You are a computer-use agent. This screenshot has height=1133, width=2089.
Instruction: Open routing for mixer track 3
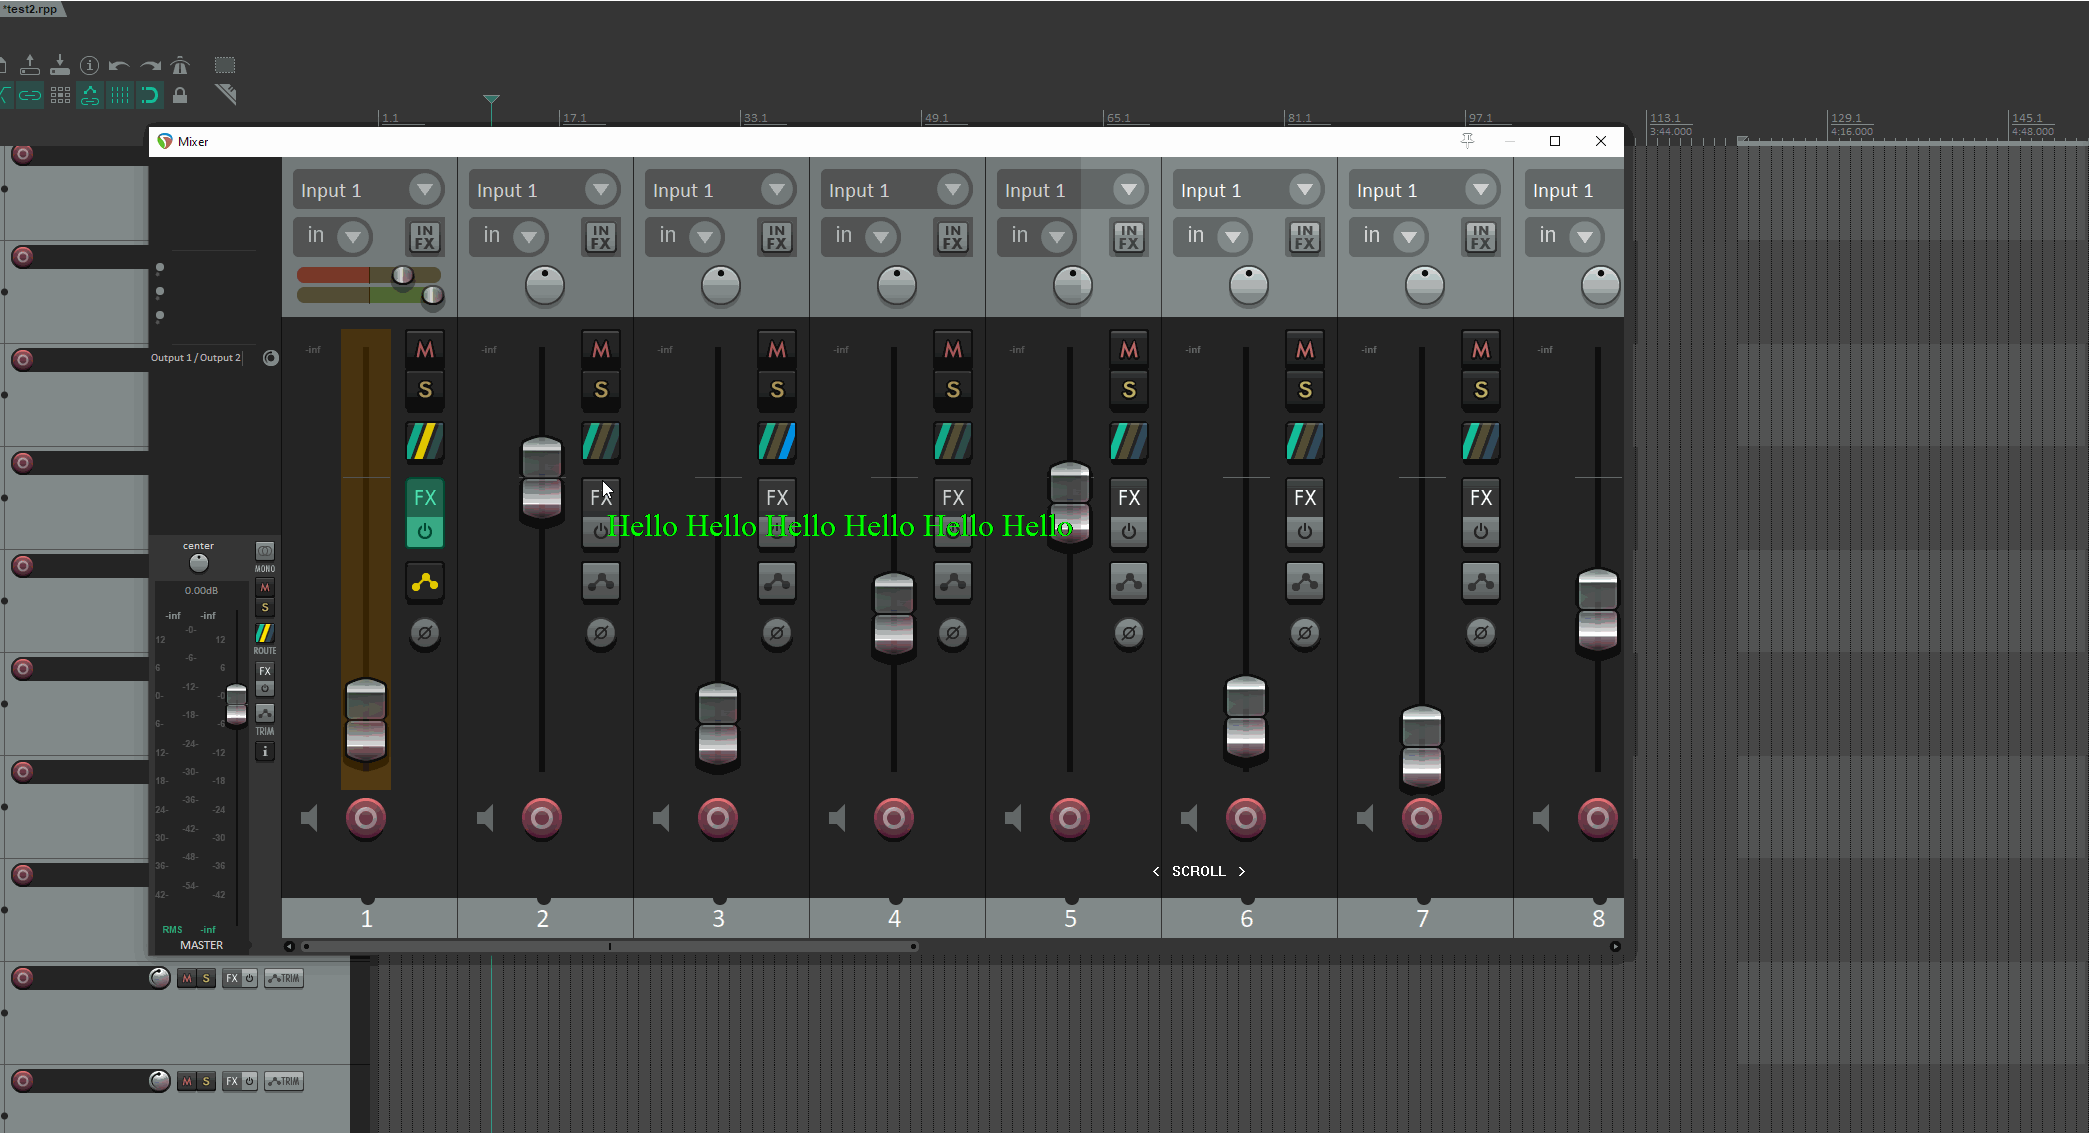pyautogui.click(x=777, y=441)
